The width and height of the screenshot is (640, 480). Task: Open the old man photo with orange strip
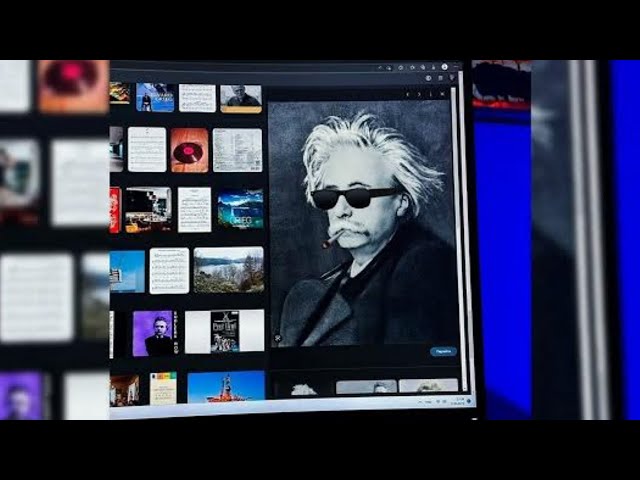pos(241,99)
